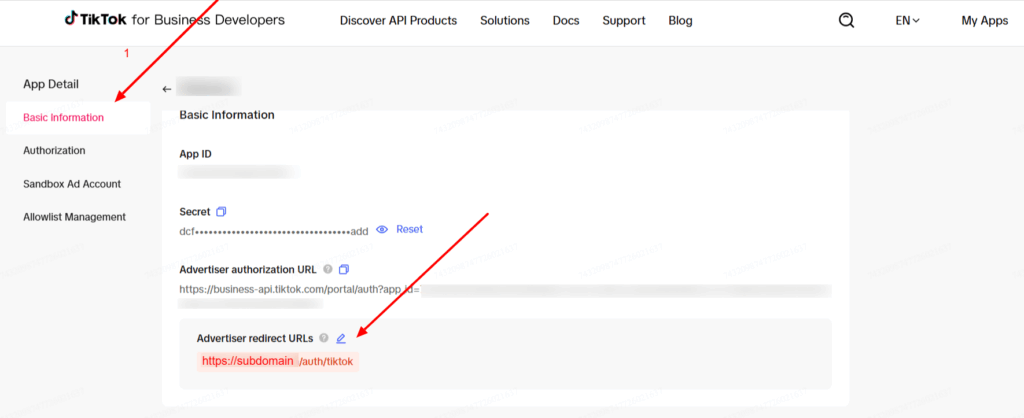Click help icon beside Advertiser authorization URL
The width and height of the screenshot is (1024, 418).
328,269
